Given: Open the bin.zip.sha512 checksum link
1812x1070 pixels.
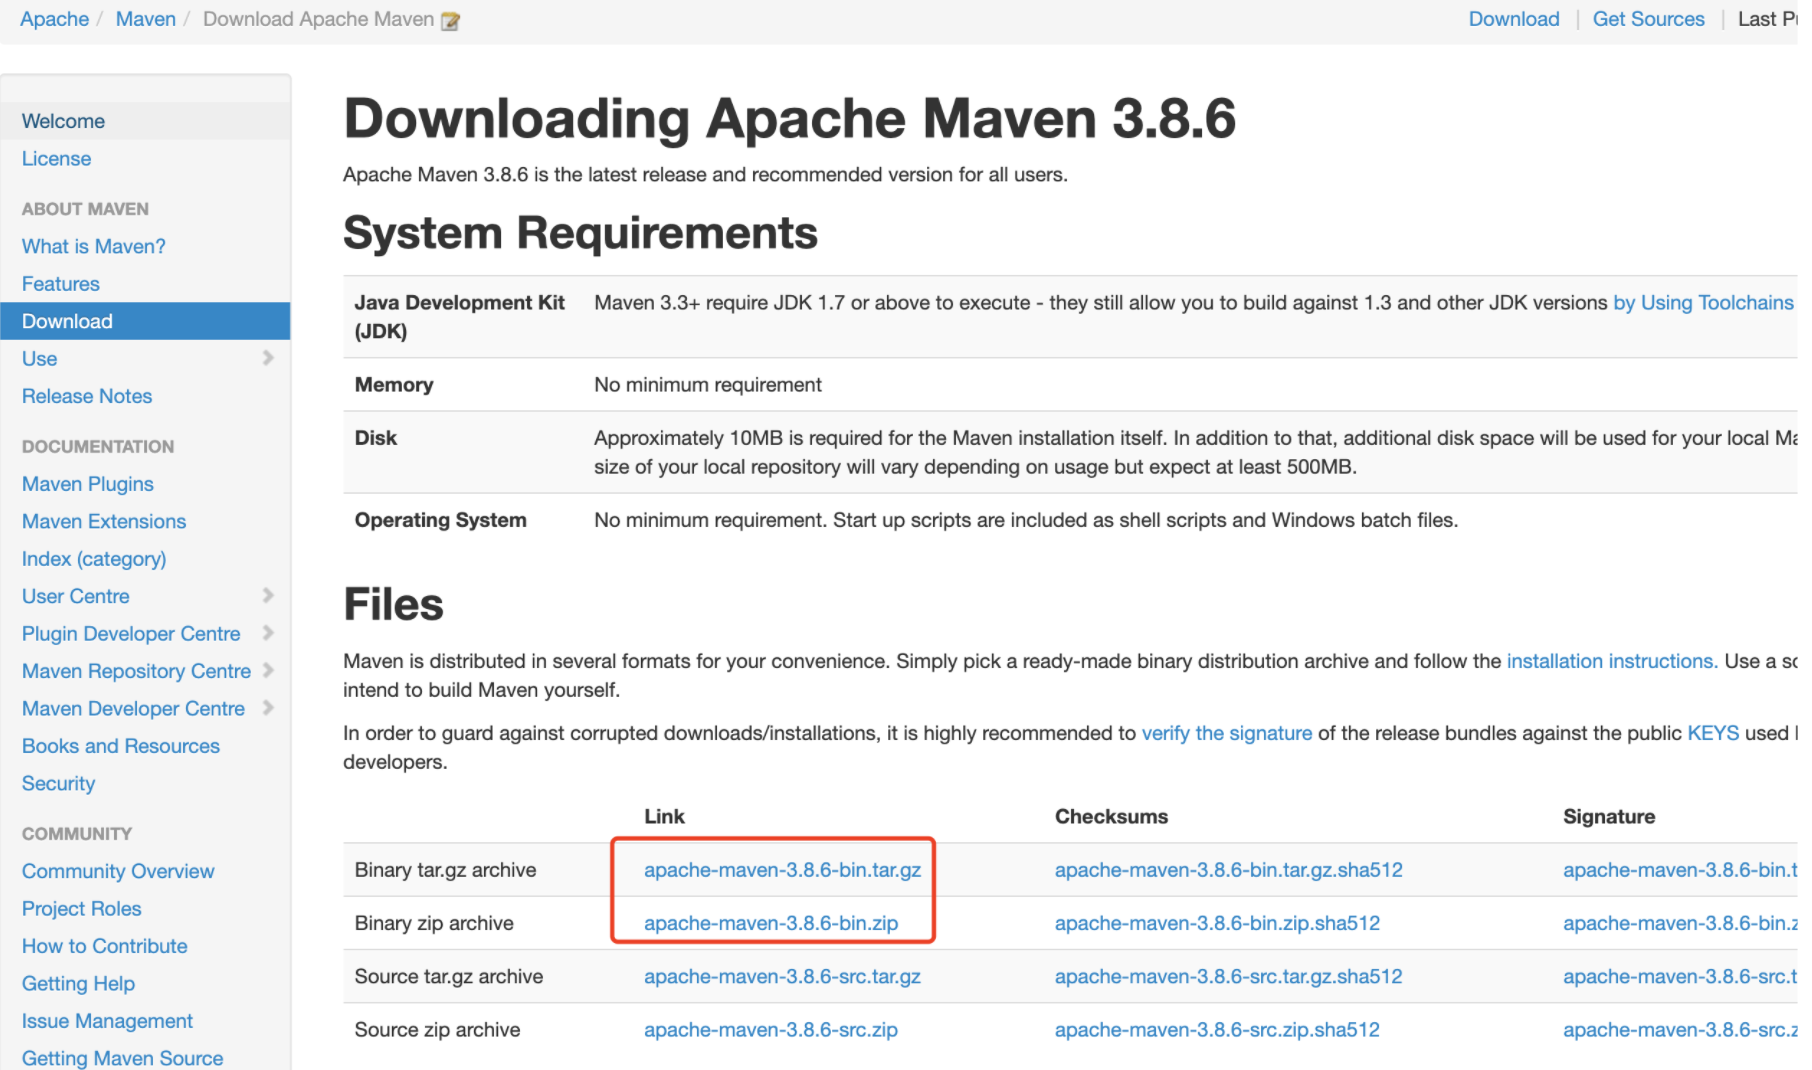Looking at the screenshot, I should tap(1217, 923).
